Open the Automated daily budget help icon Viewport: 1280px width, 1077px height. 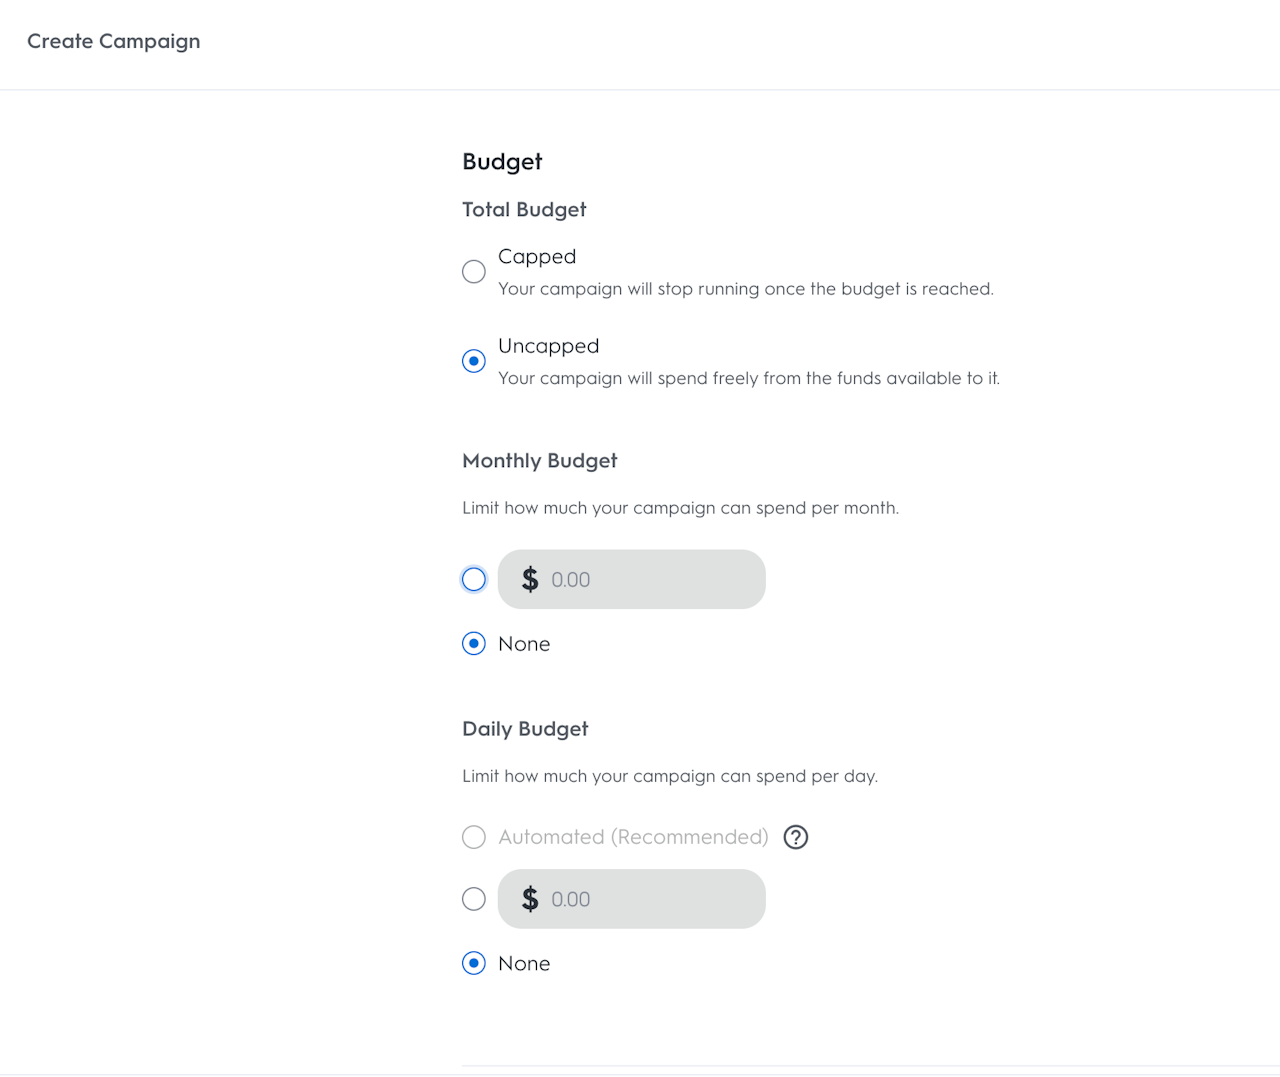pos(796,837)
